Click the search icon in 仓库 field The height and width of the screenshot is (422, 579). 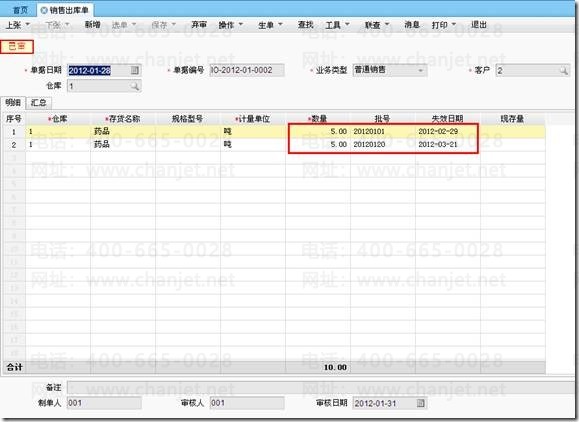[135, 86]
